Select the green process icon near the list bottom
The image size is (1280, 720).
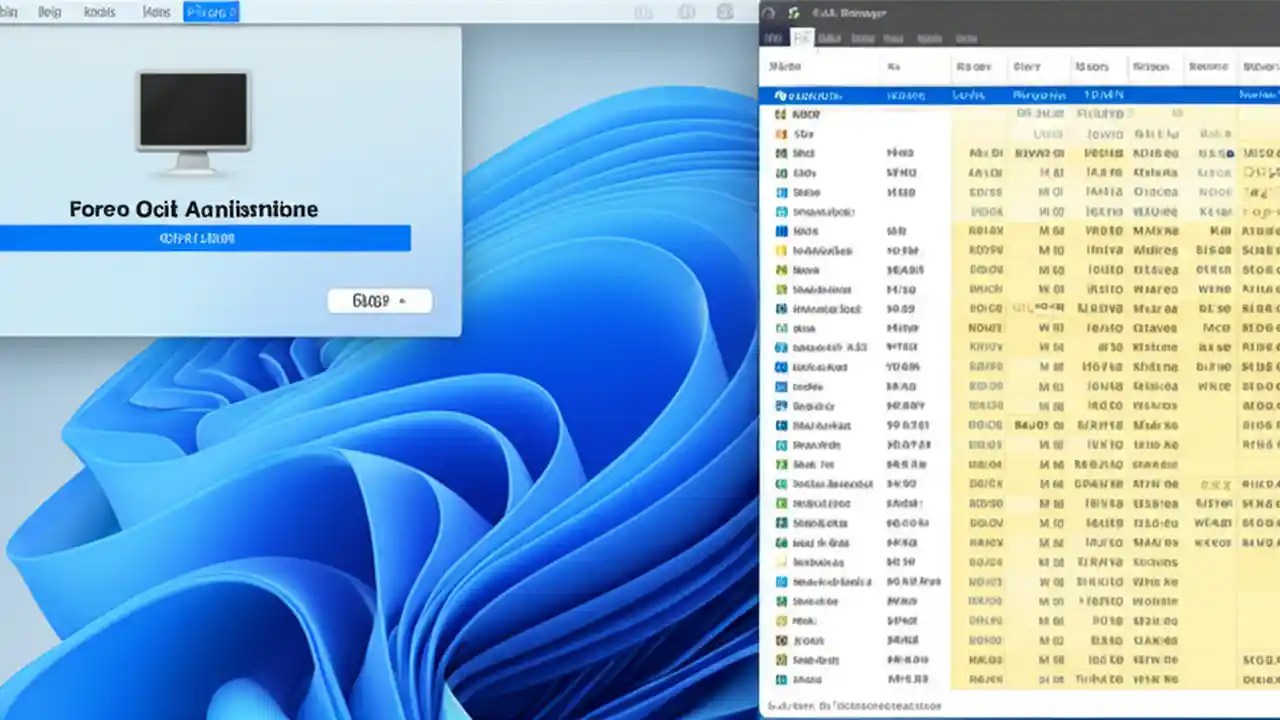[782, 601]
